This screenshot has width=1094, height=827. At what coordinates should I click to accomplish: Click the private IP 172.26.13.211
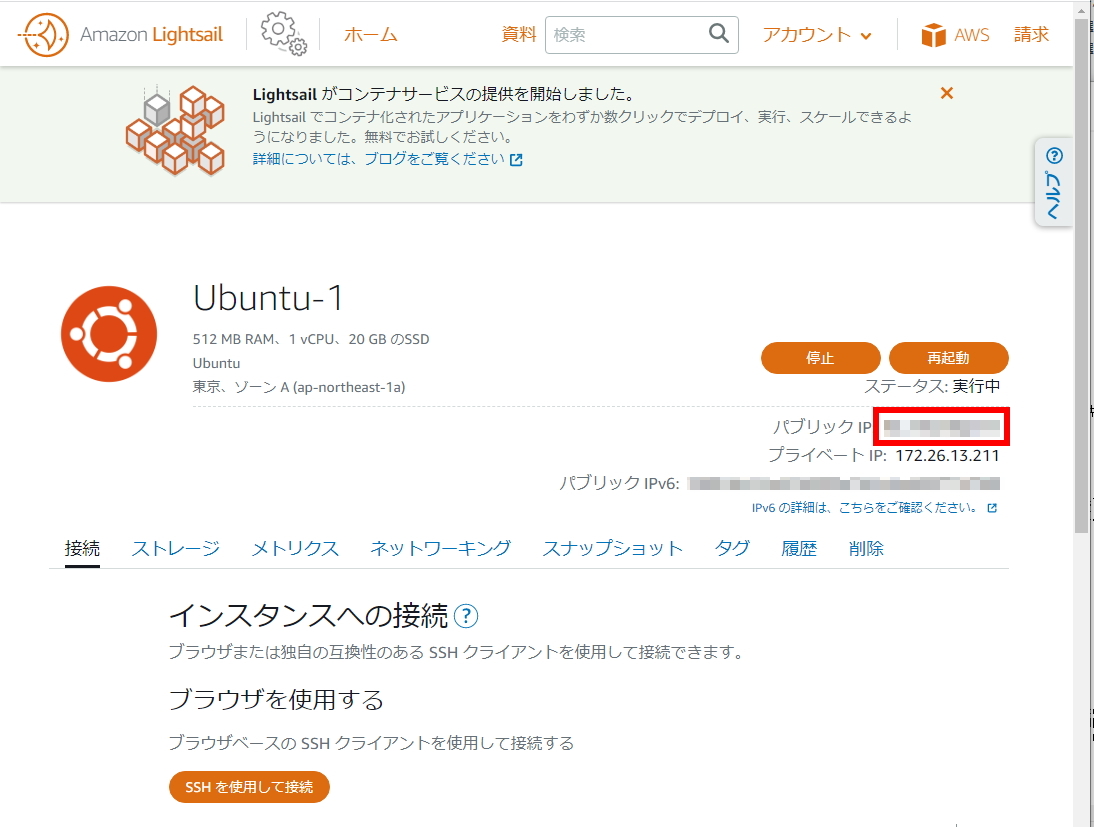947,456
